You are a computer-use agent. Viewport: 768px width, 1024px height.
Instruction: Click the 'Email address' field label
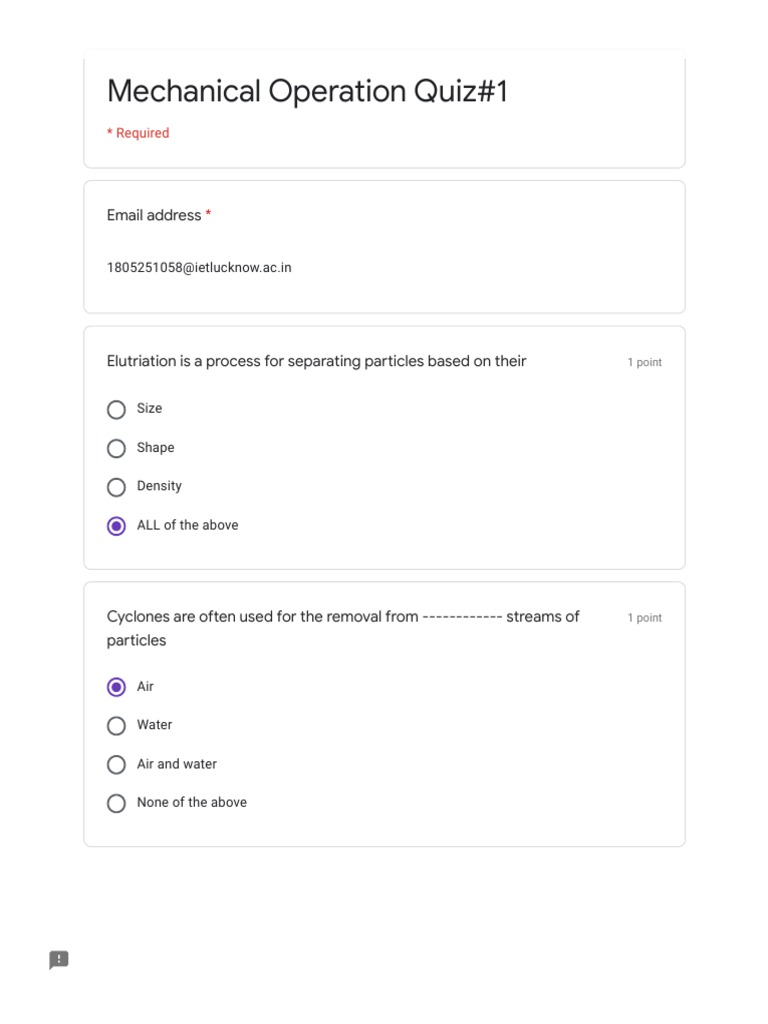(x=154, y=215)
